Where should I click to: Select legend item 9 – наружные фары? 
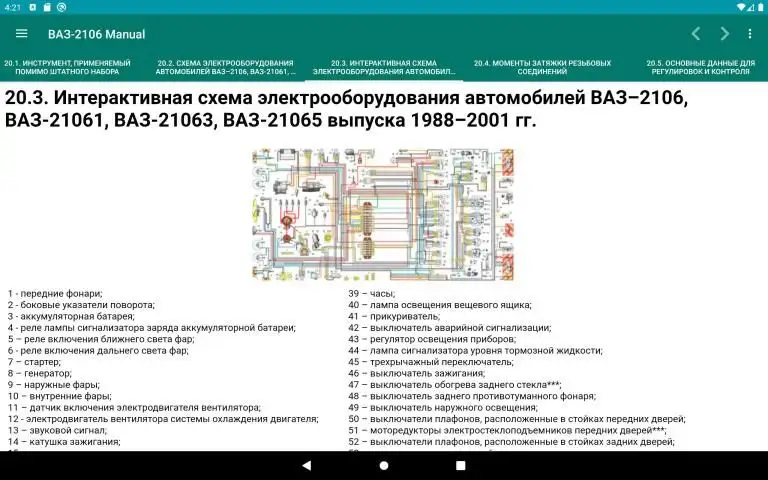point(53,384)
